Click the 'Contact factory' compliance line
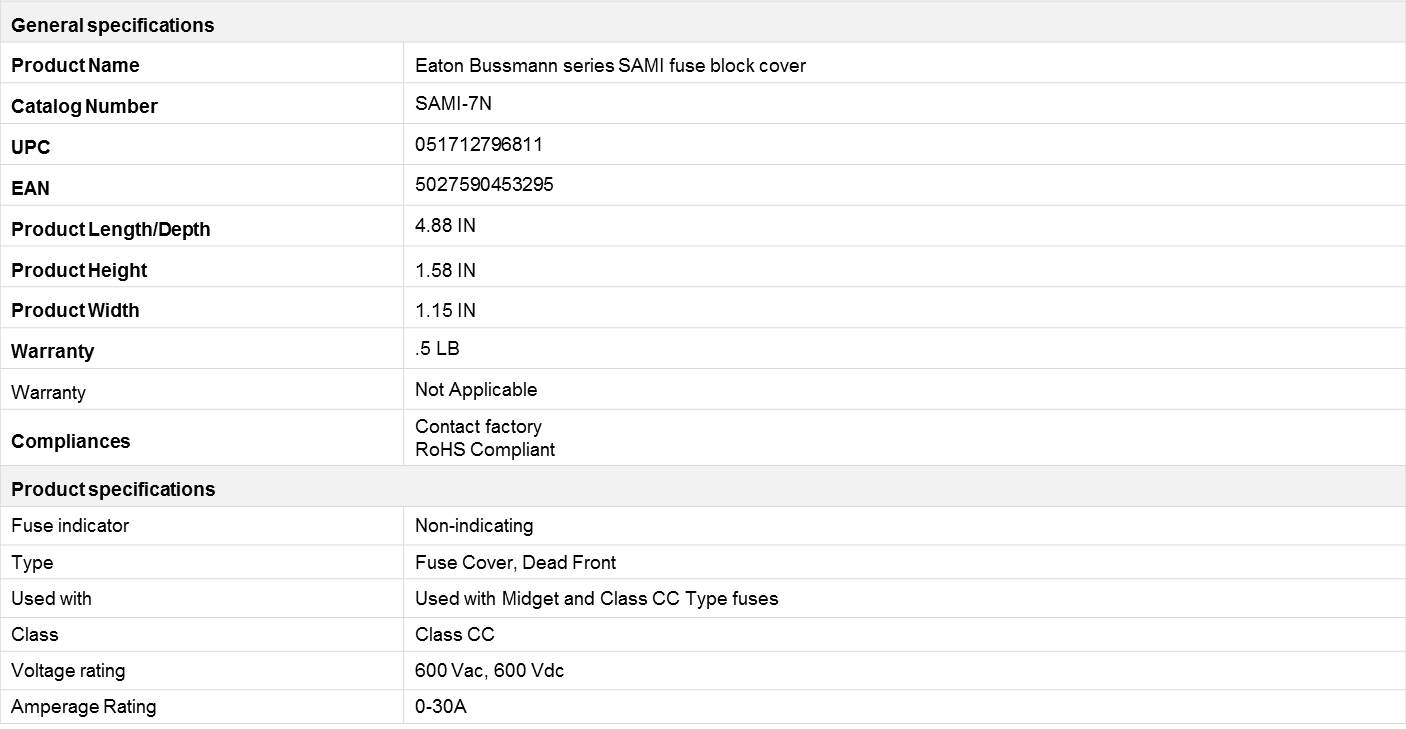Screen dimensions: 1406x729 pos(478,427)
